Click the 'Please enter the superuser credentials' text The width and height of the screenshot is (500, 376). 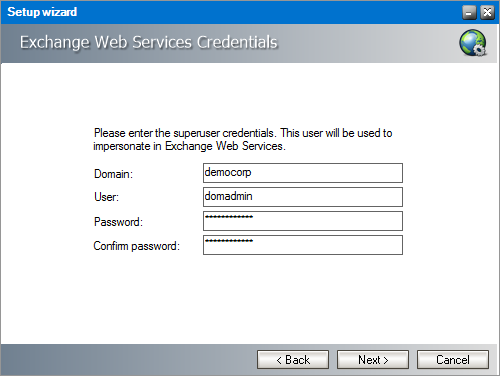(x=184, y=133)
